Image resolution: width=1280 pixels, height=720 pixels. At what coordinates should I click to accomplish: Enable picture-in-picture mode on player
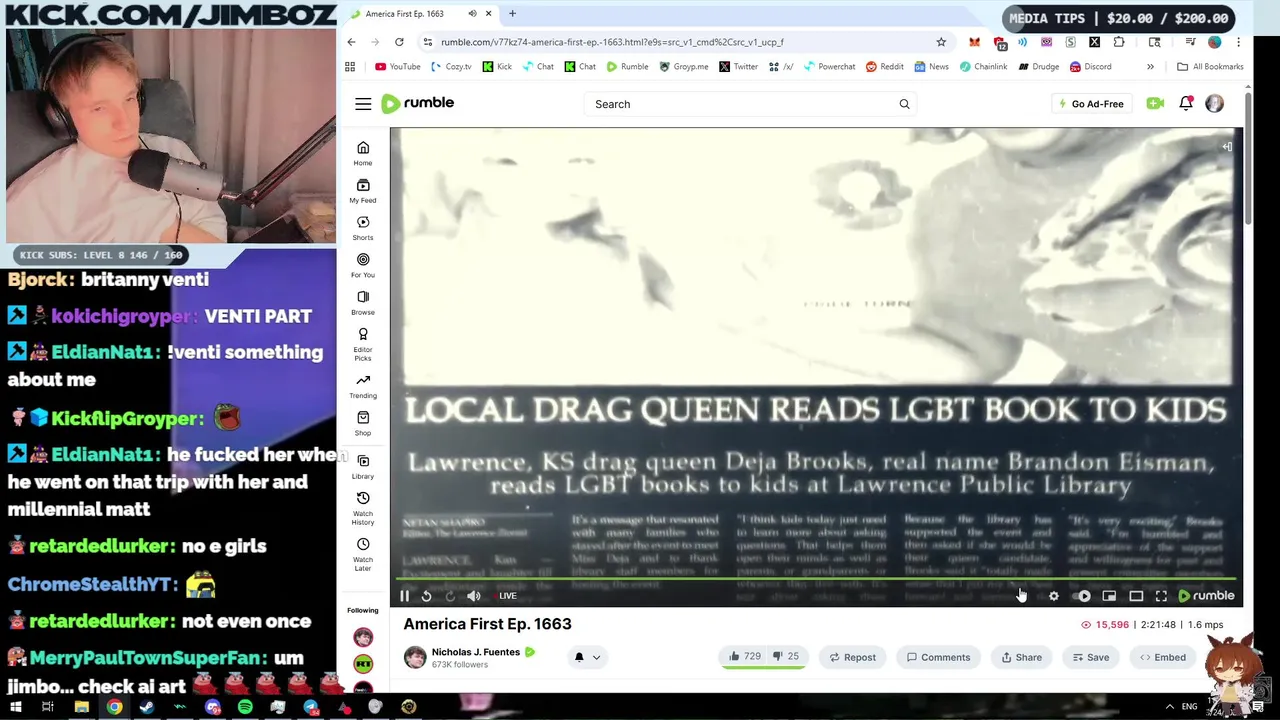click(x=1109, y=596)
